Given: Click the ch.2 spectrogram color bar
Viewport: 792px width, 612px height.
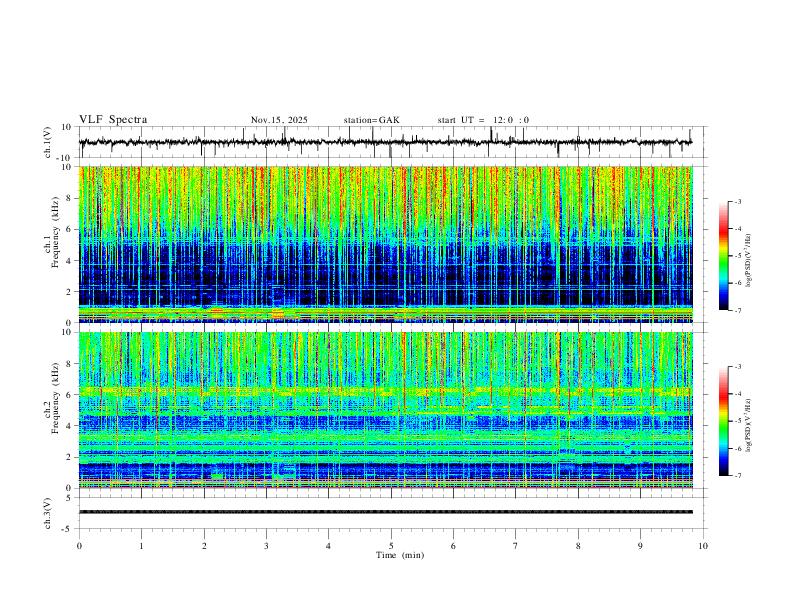Looking at the screenshot, I should (x=723, y=421).
